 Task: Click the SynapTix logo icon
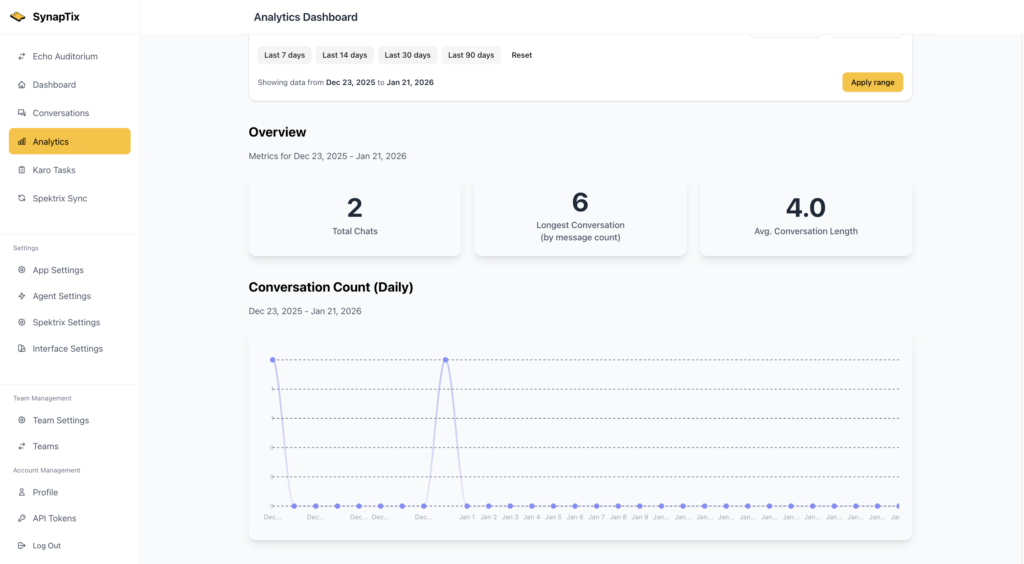point(17,17)
